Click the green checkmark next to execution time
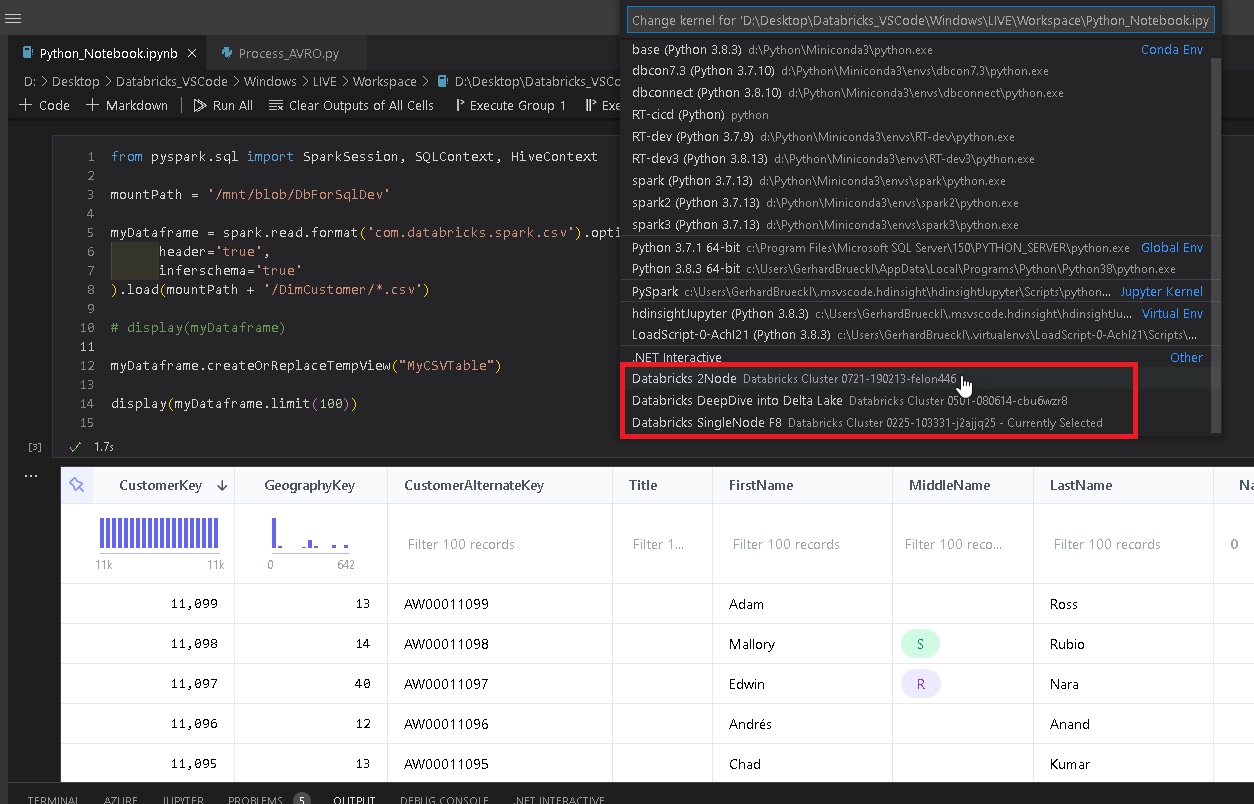Screen dimensions: 1254x804 [x=74, y=447]
